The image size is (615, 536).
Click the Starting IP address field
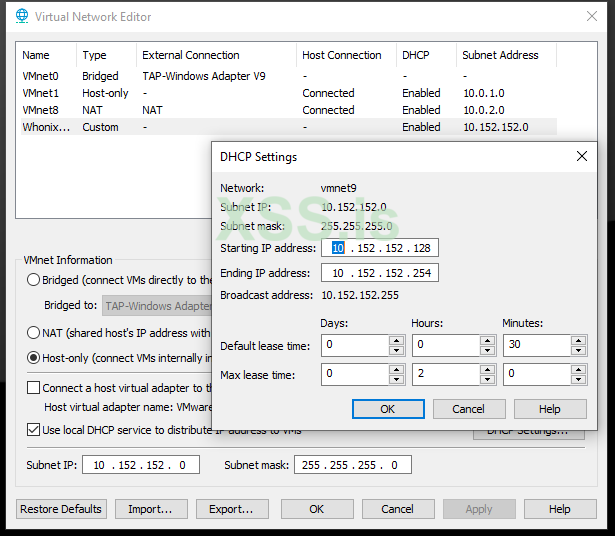pyautogui.click(x=380, y=248)
